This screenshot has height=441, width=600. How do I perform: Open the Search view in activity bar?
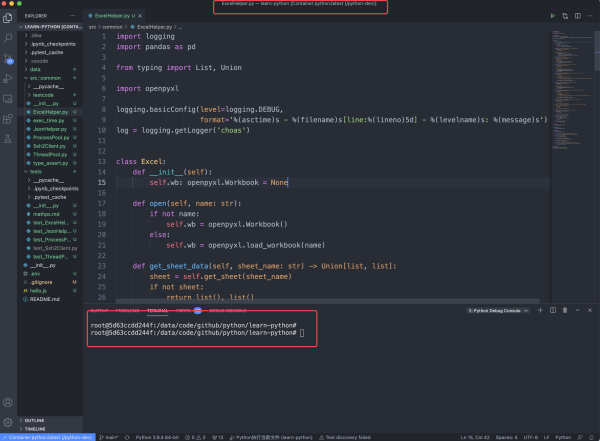click(x=8, y=37)
